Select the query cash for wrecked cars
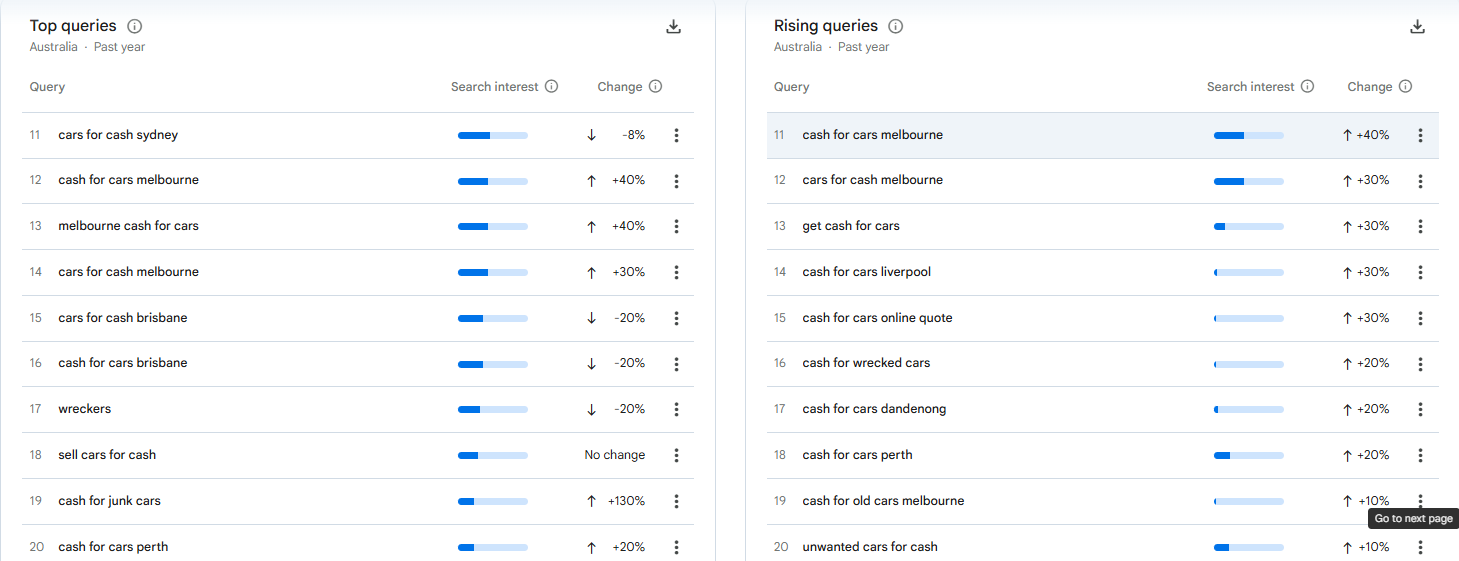 pyautogui.click(x=866, y=363)
